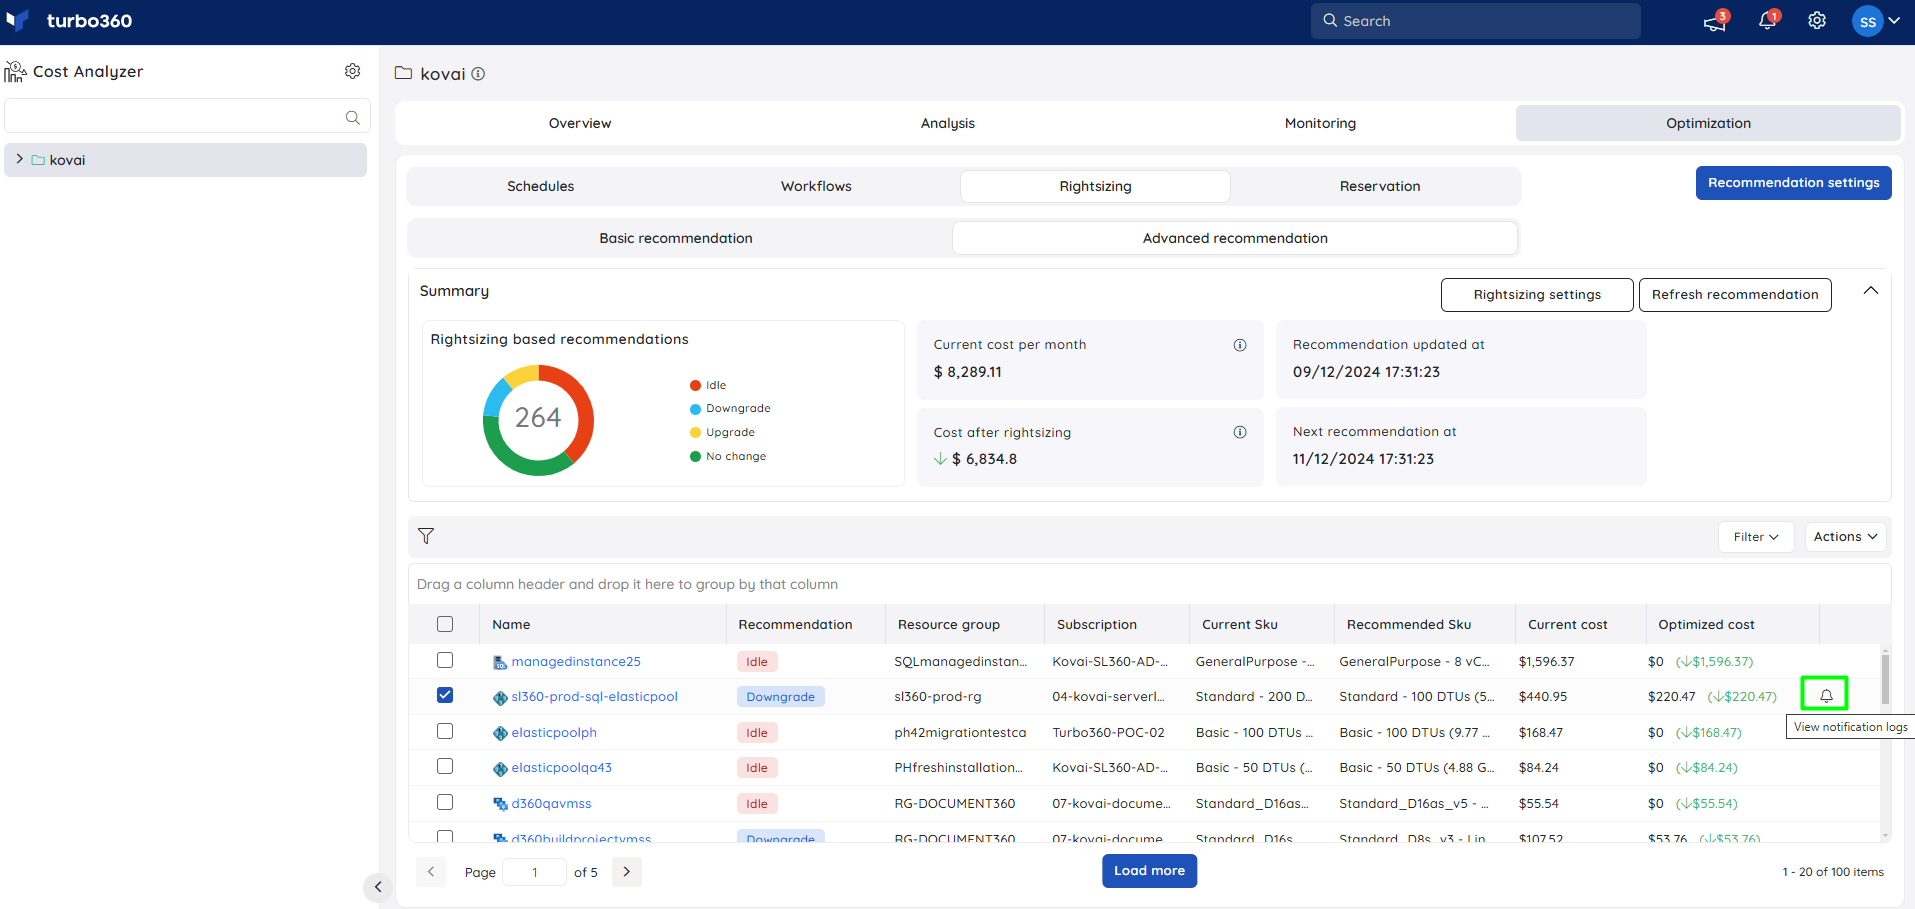This screenshot has width=1915, height=909.
Task: Open the announcements megaphone icon
Action: tap(1715, 22)
